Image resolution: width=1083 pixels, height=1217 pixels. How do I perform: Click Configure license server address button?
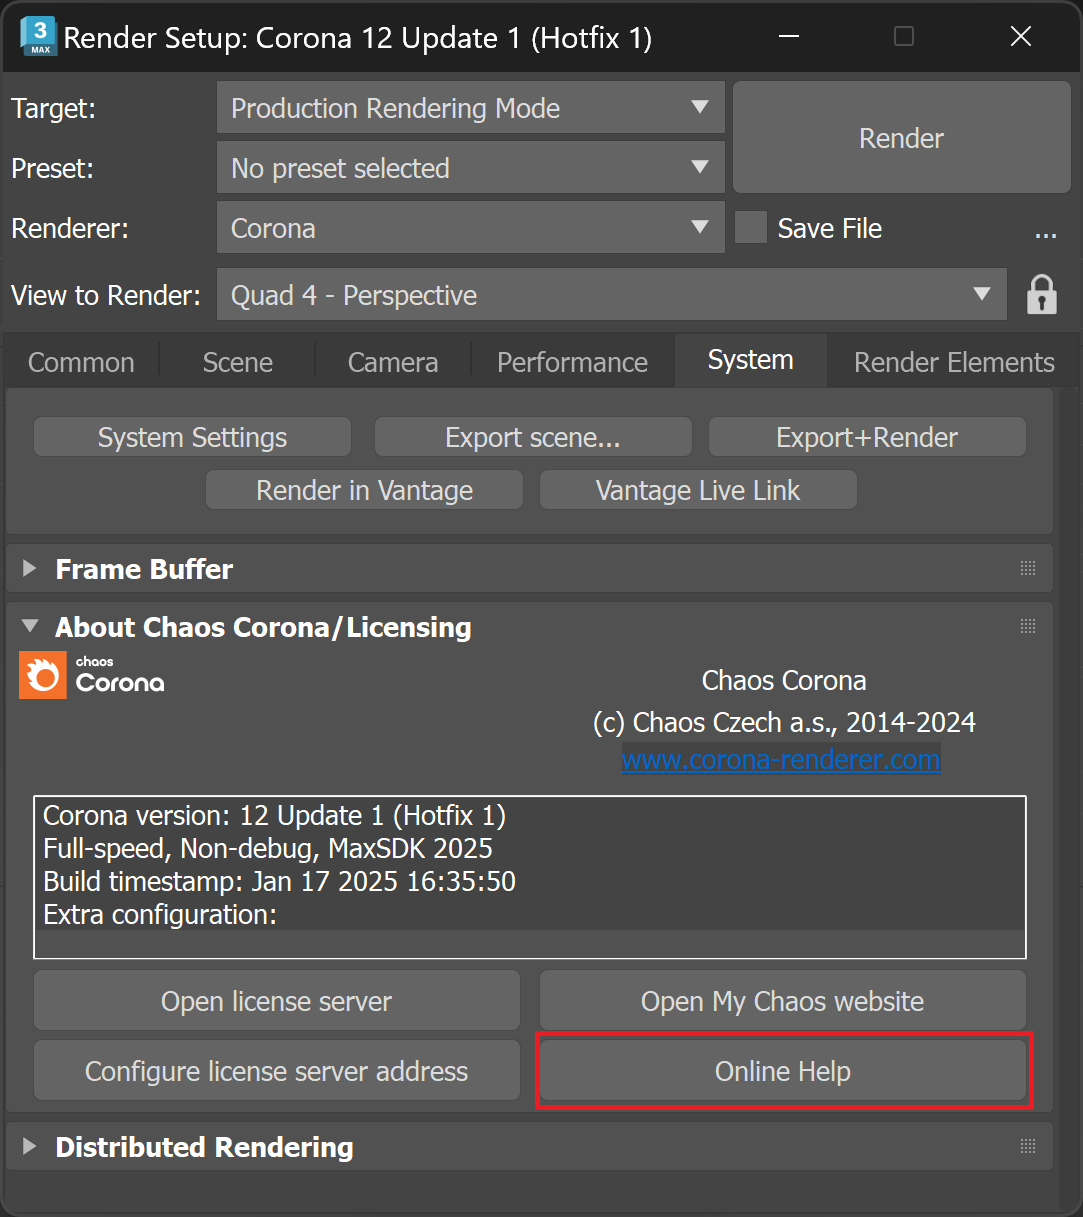coord(277,1071)
